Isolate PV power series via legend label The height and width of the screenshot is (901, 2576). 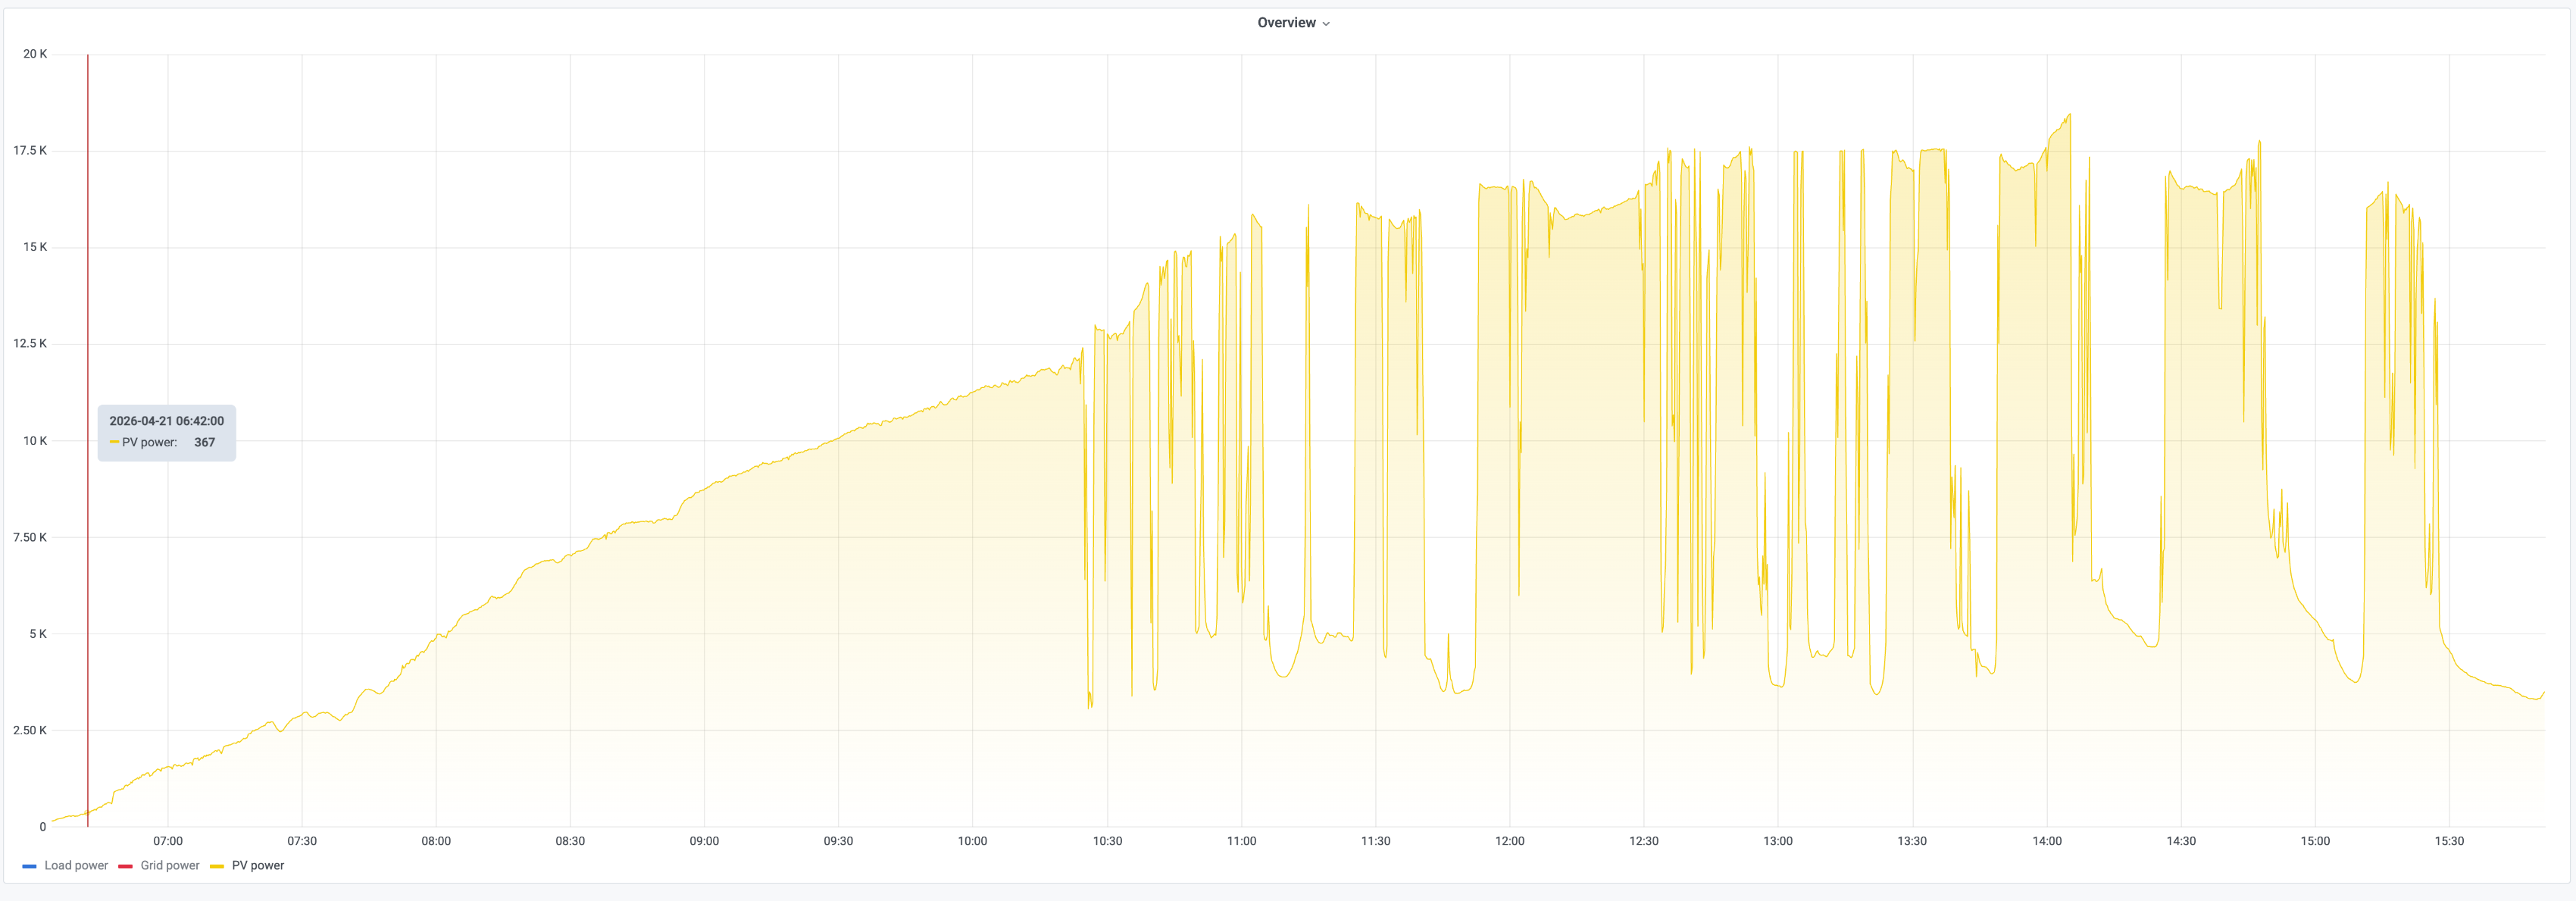[x=258, y=866]
